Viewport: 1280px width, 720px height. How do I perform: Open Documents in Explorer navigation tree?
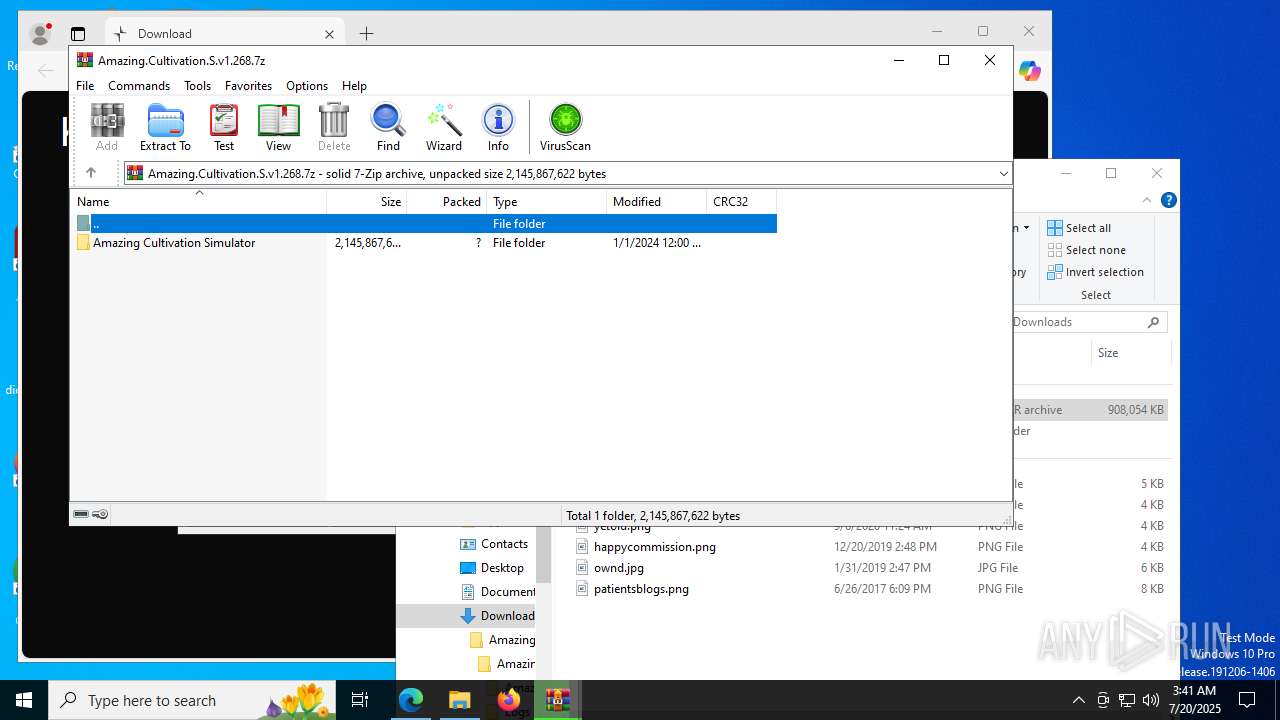click(497, 592)
